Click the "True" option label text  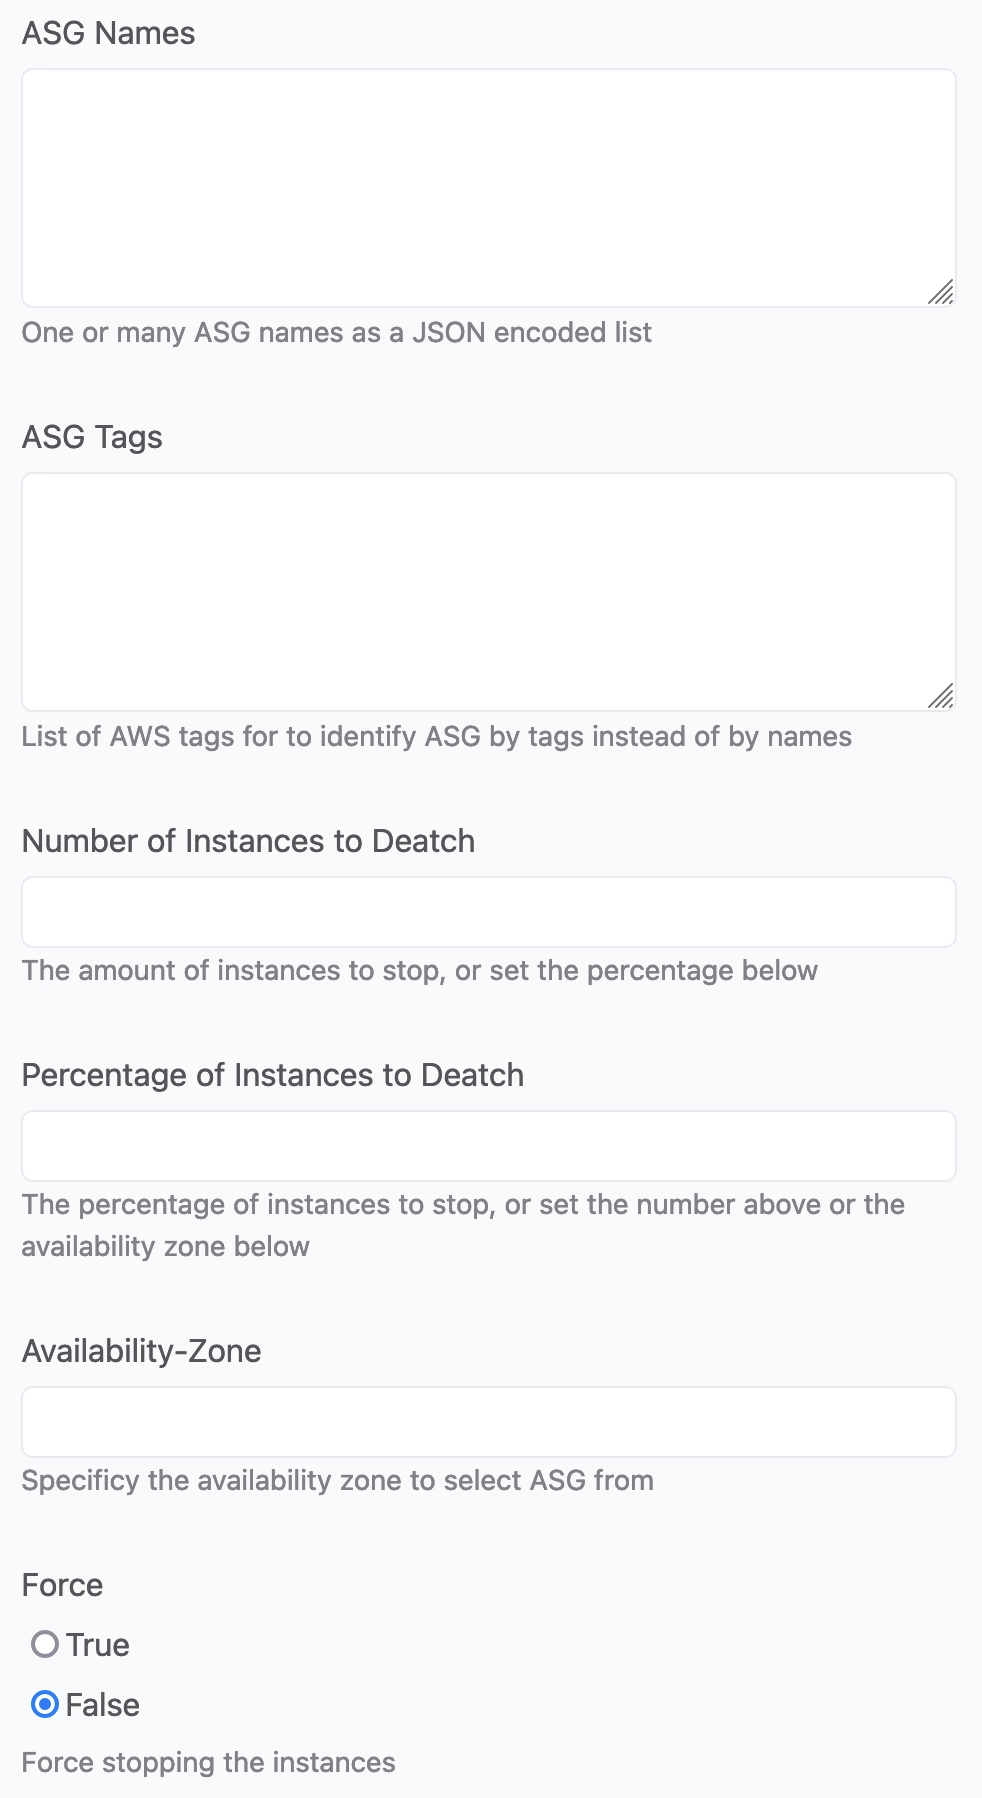[98, 1645]
